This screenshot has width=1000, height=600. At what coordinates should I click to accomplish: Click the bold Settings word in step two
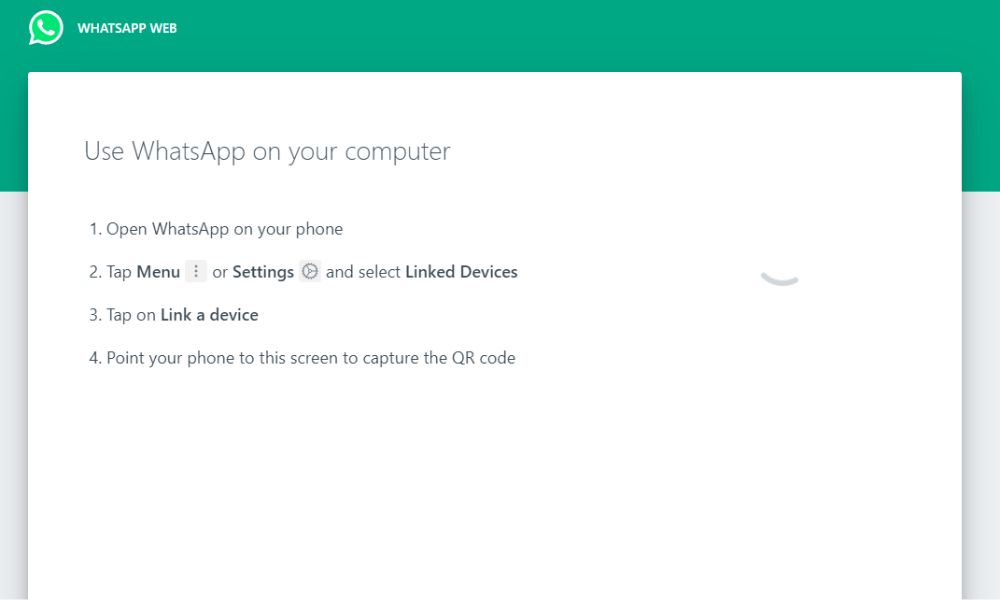click(263, 271)
